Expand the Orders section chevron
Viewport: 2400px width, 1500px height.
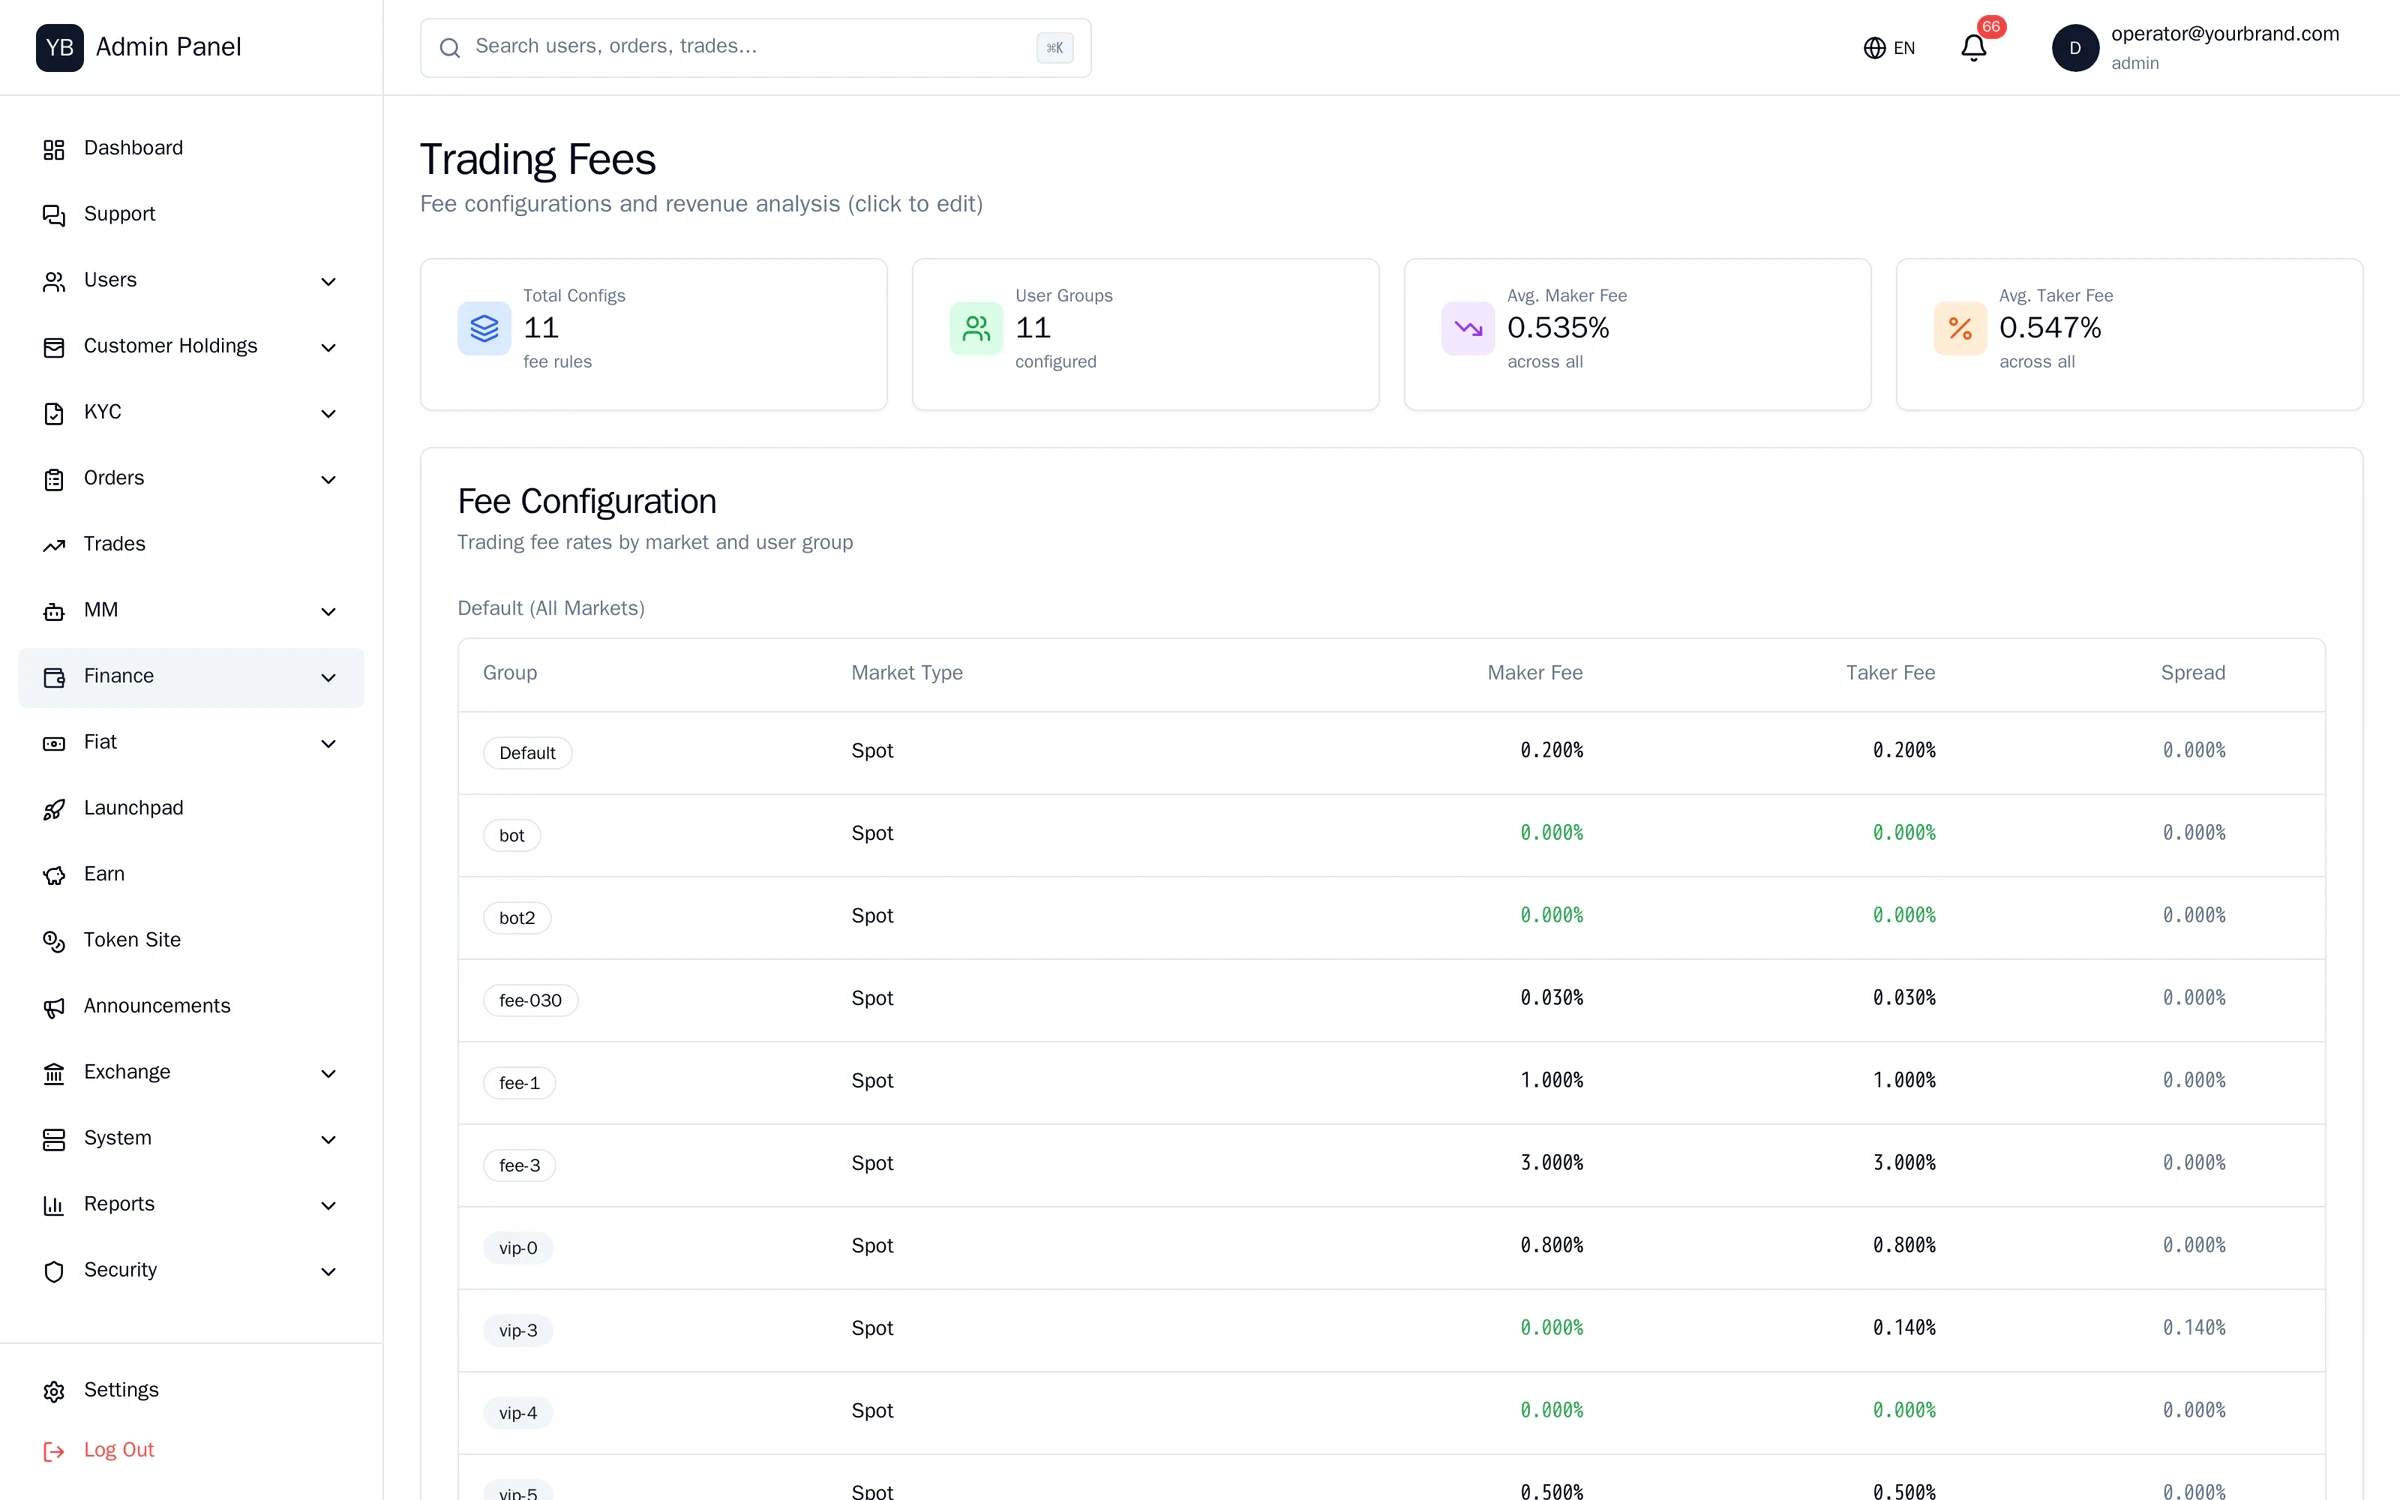328,479
